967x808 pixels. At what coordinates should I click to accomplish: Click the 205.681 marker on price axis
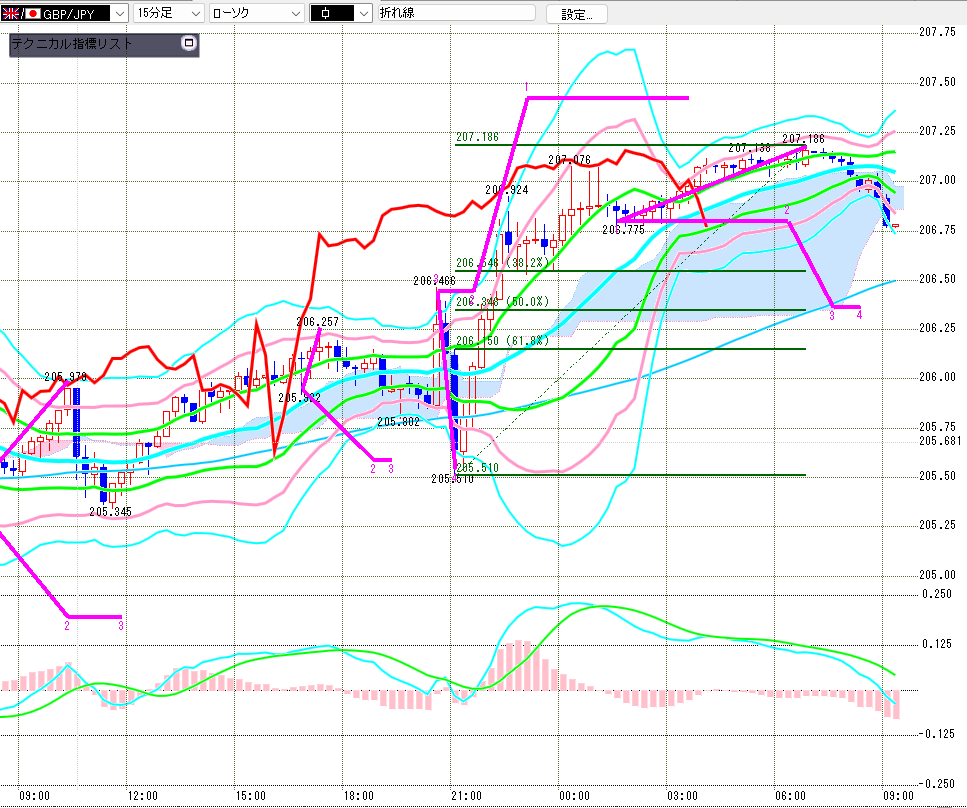pyautogui.click(x=939, y=441)
